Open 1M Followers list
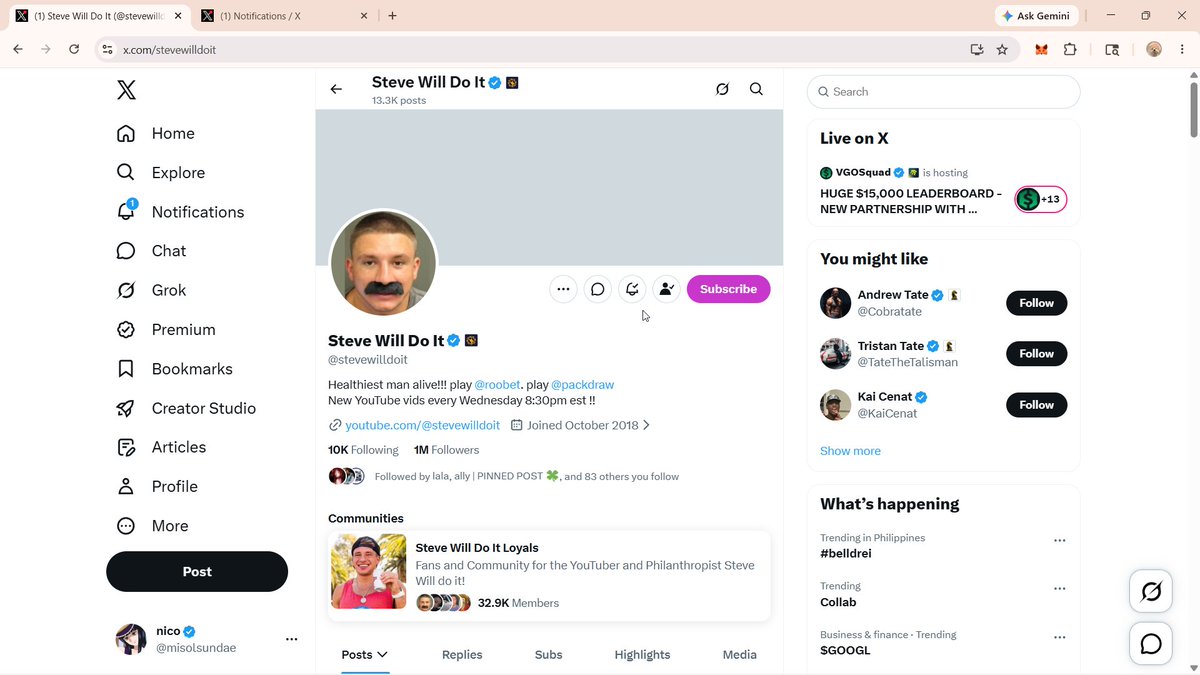Screen dimensions: 1200x675 pyautogui.click(x=446, y=450)
